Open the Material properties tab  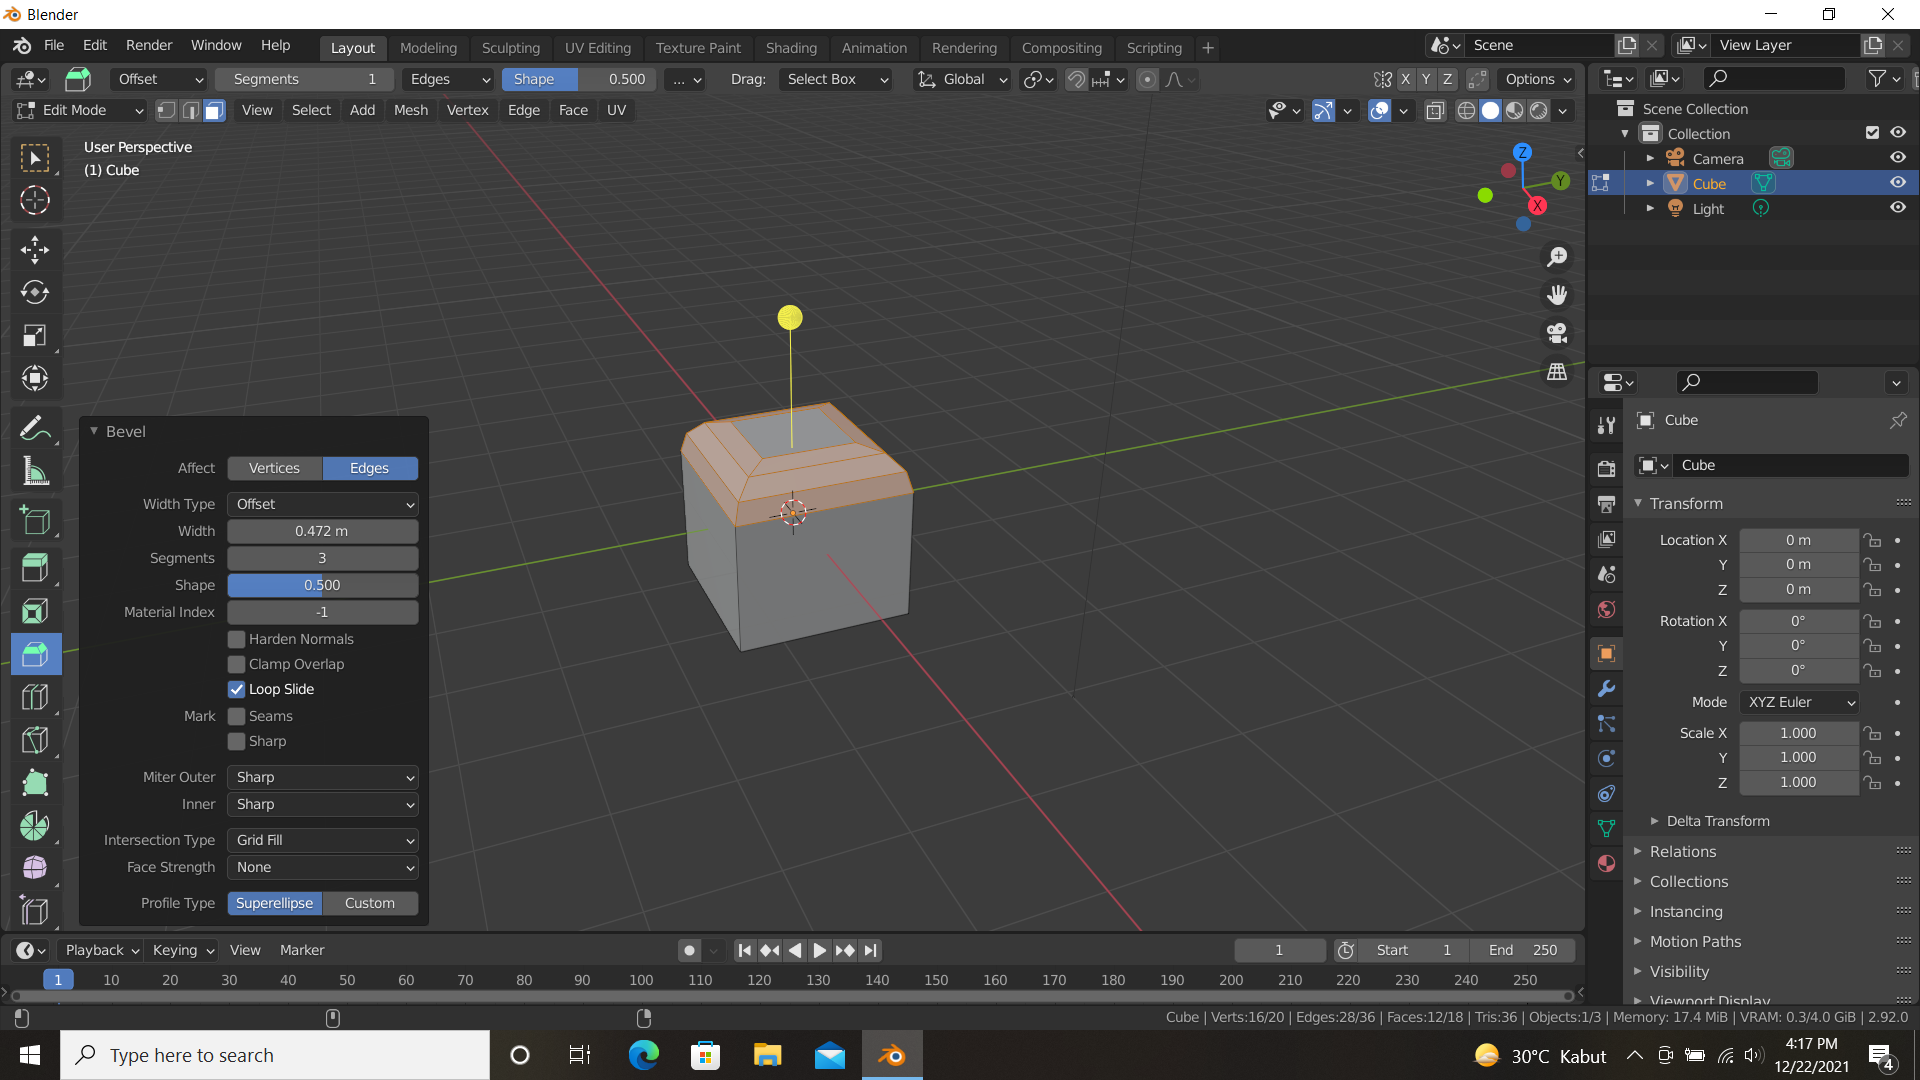tap(1606, 864)
